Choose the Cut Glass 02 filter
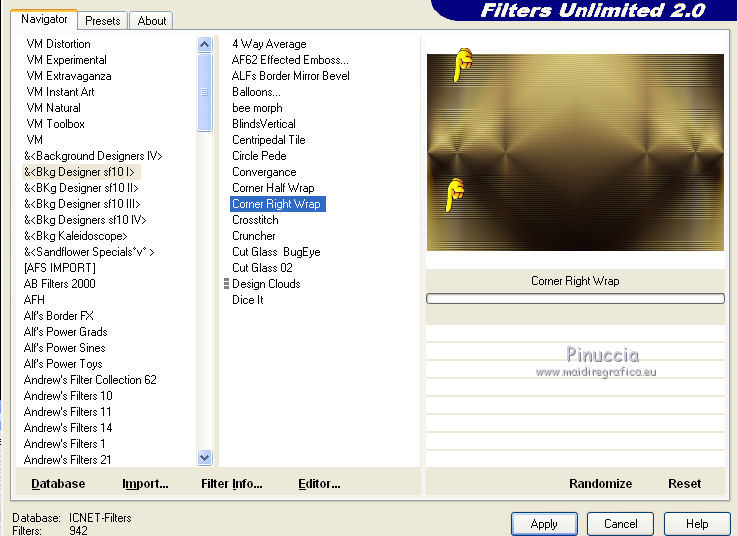Image resolution: width=738 pixels, height=536 pixels. [x=262, y=268]
